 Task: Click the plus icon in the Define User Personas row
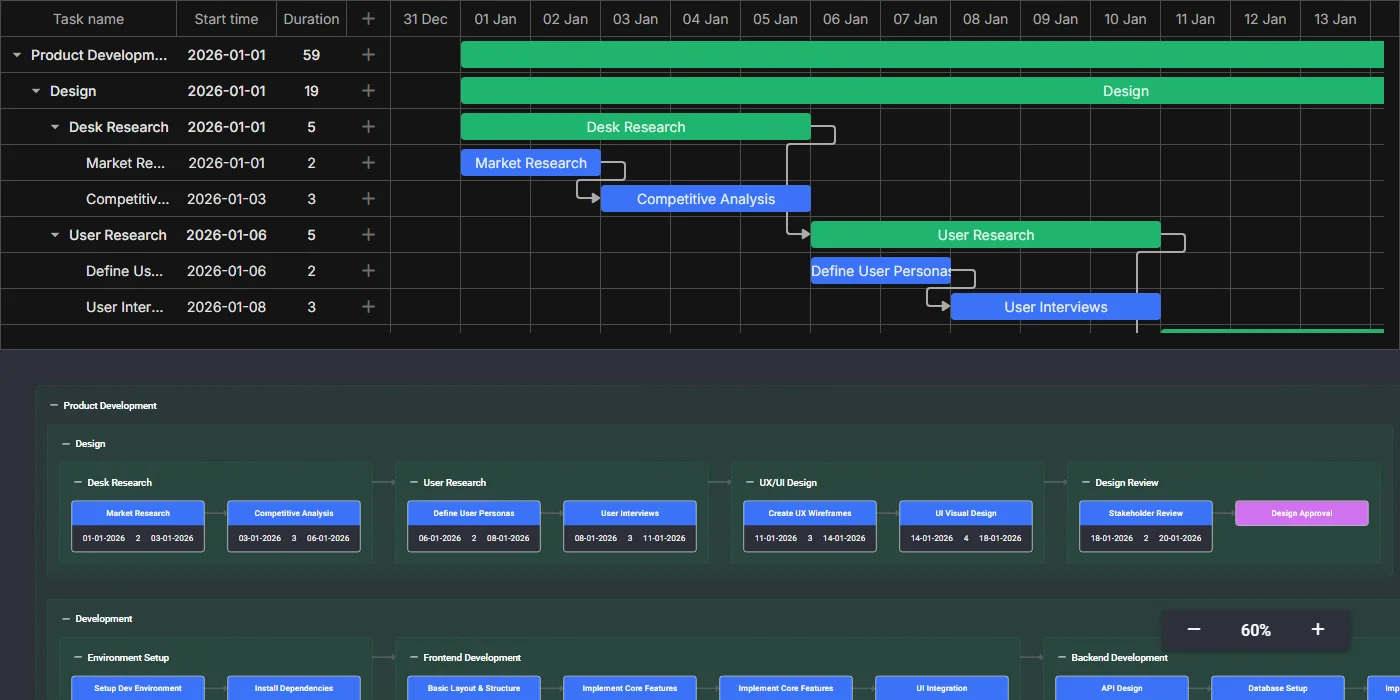pos(368,271)
